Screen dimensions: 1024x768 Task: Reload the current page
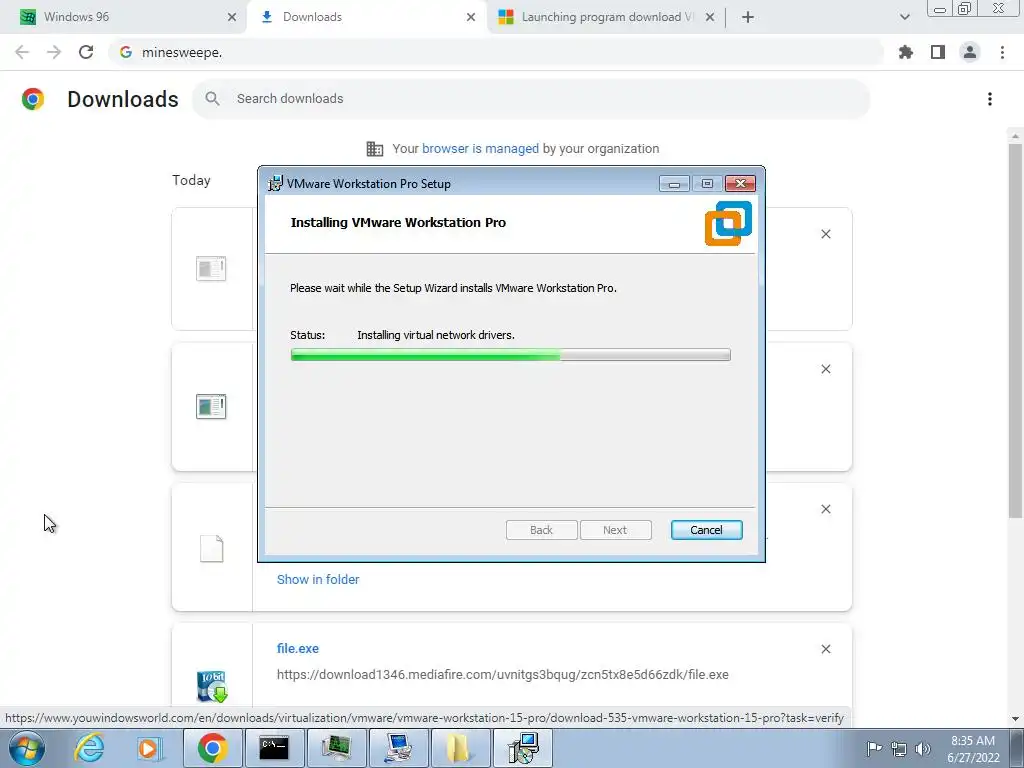(86, 52)
